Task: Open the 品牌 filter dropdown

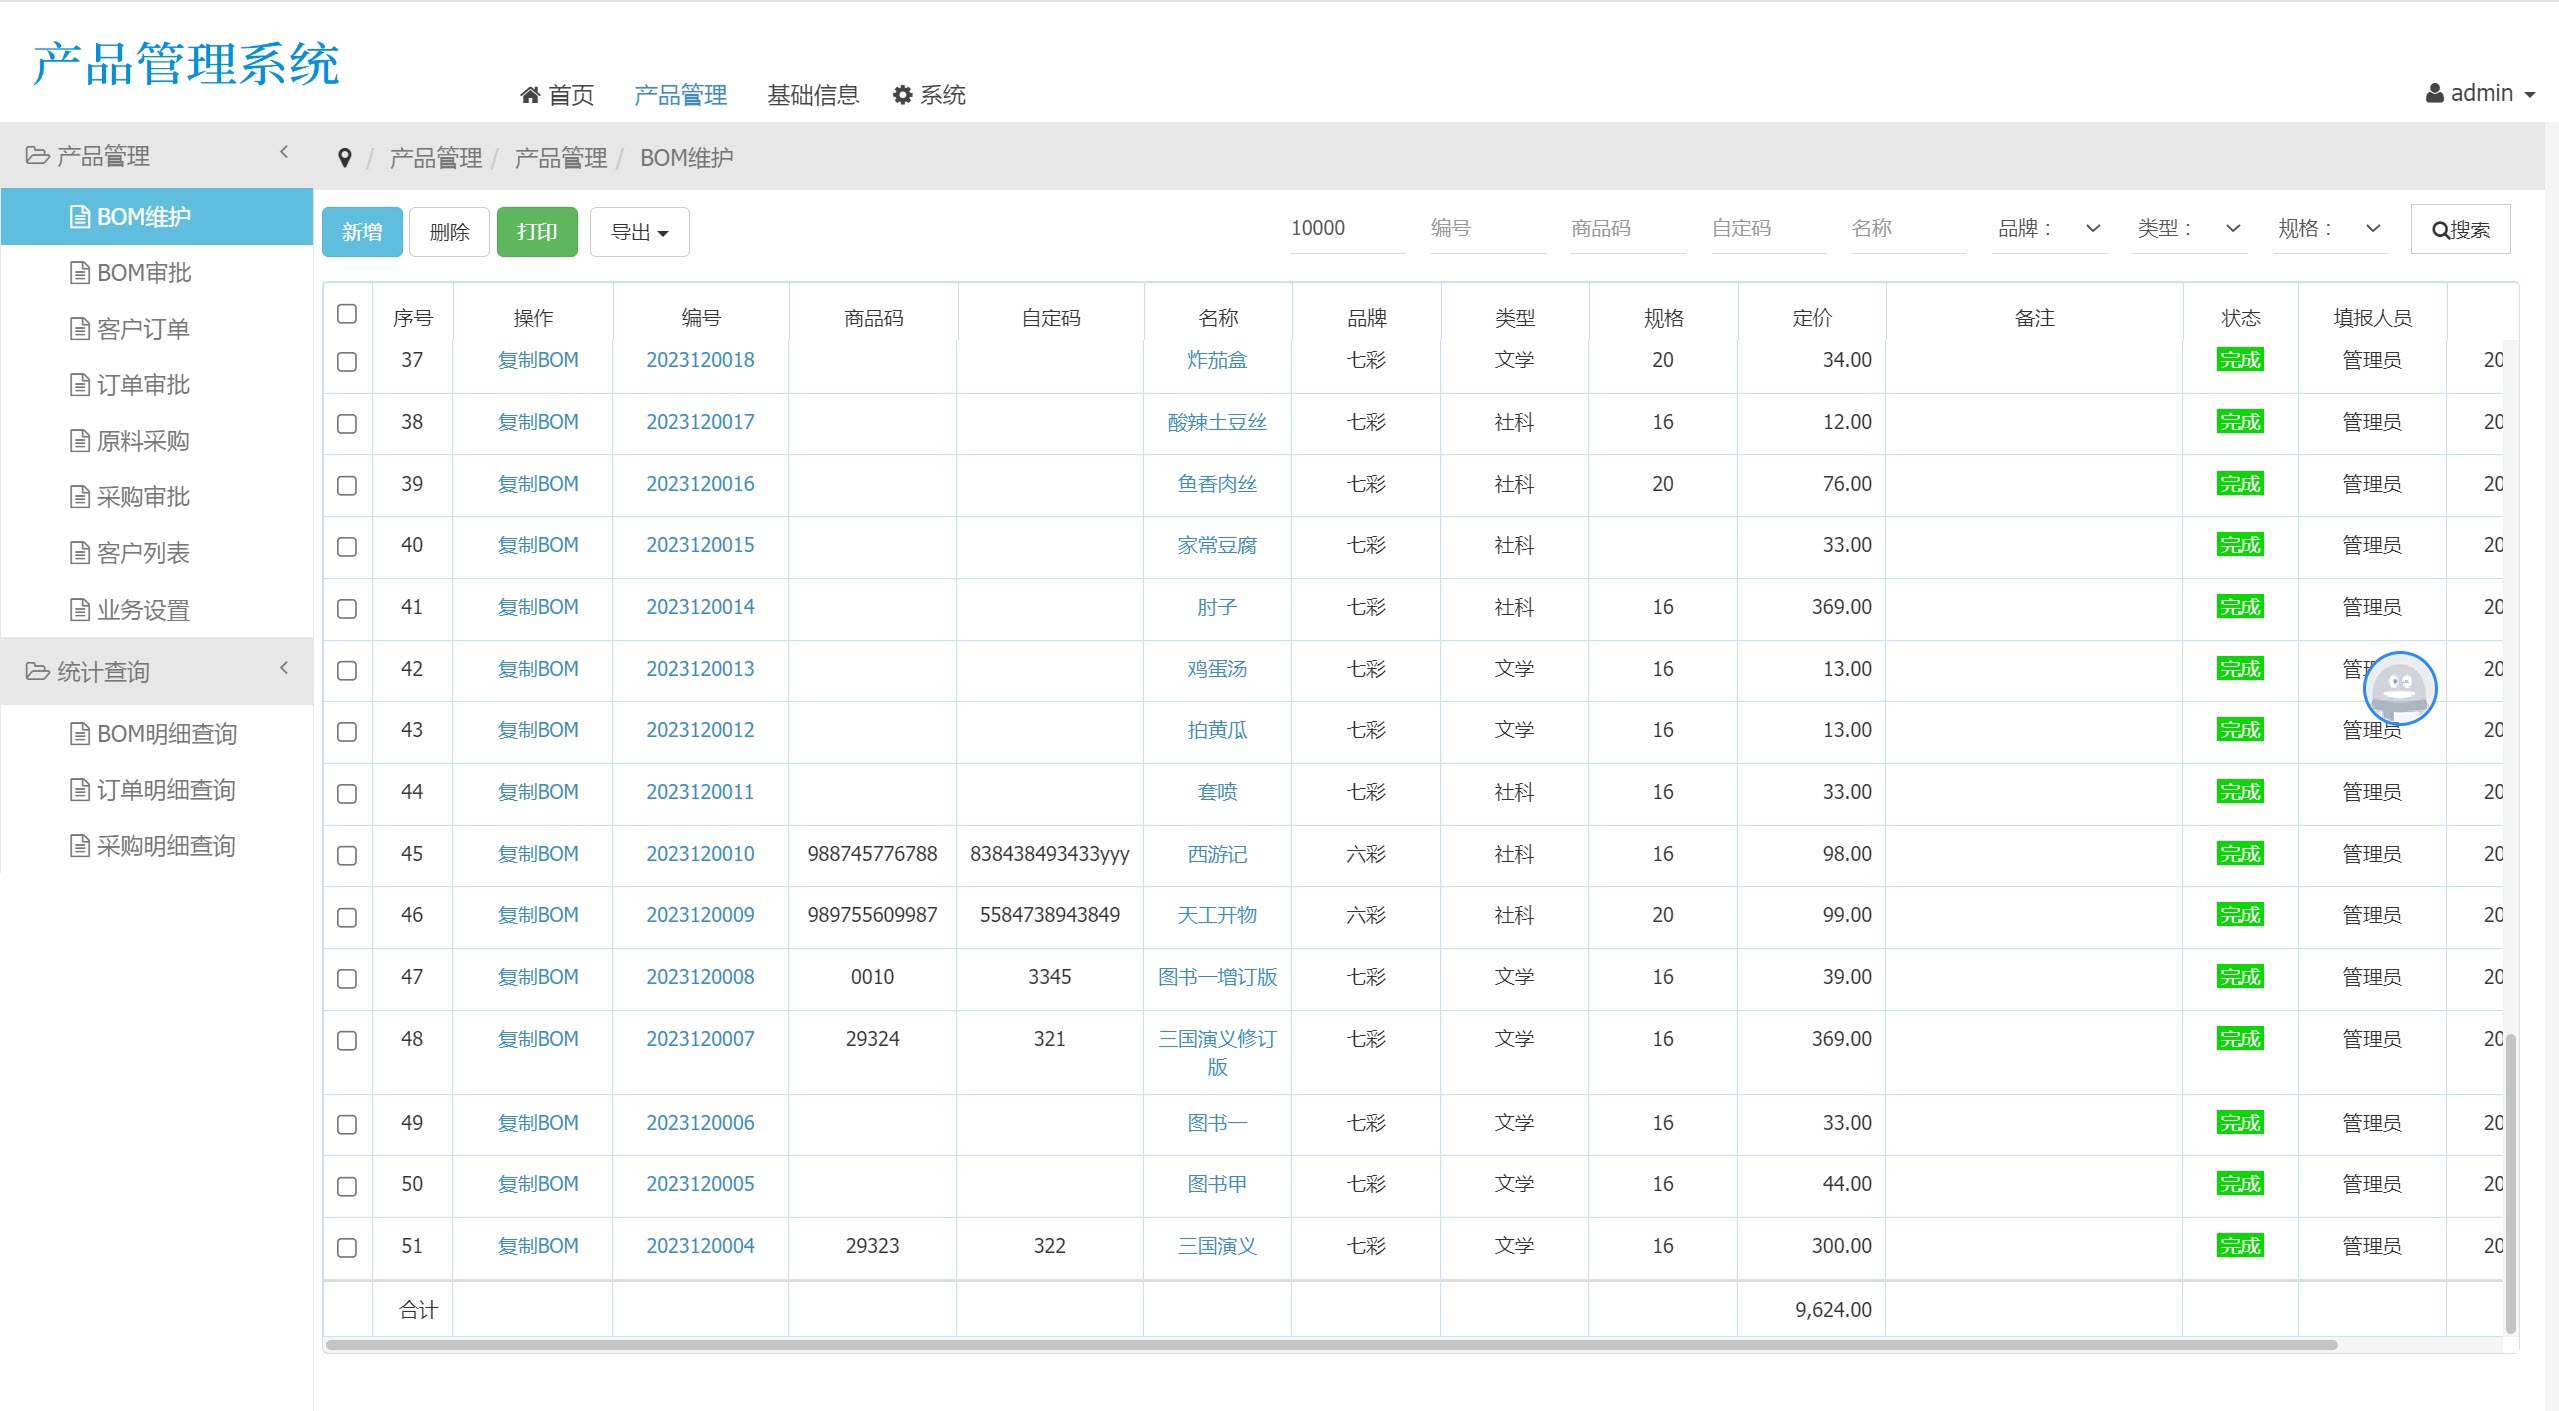Action: pyautogui.click(x=2049, y=229)
